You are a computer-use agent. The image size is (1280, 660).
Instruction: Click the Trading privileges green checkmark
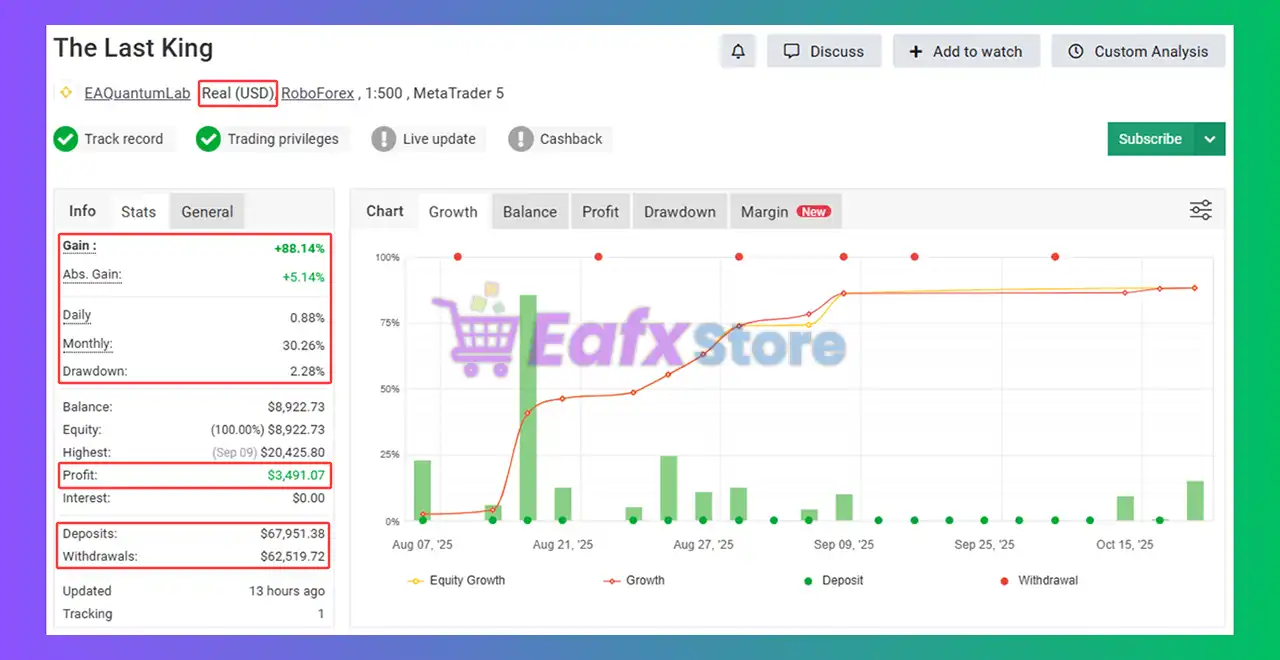click(x=208, y=139)
